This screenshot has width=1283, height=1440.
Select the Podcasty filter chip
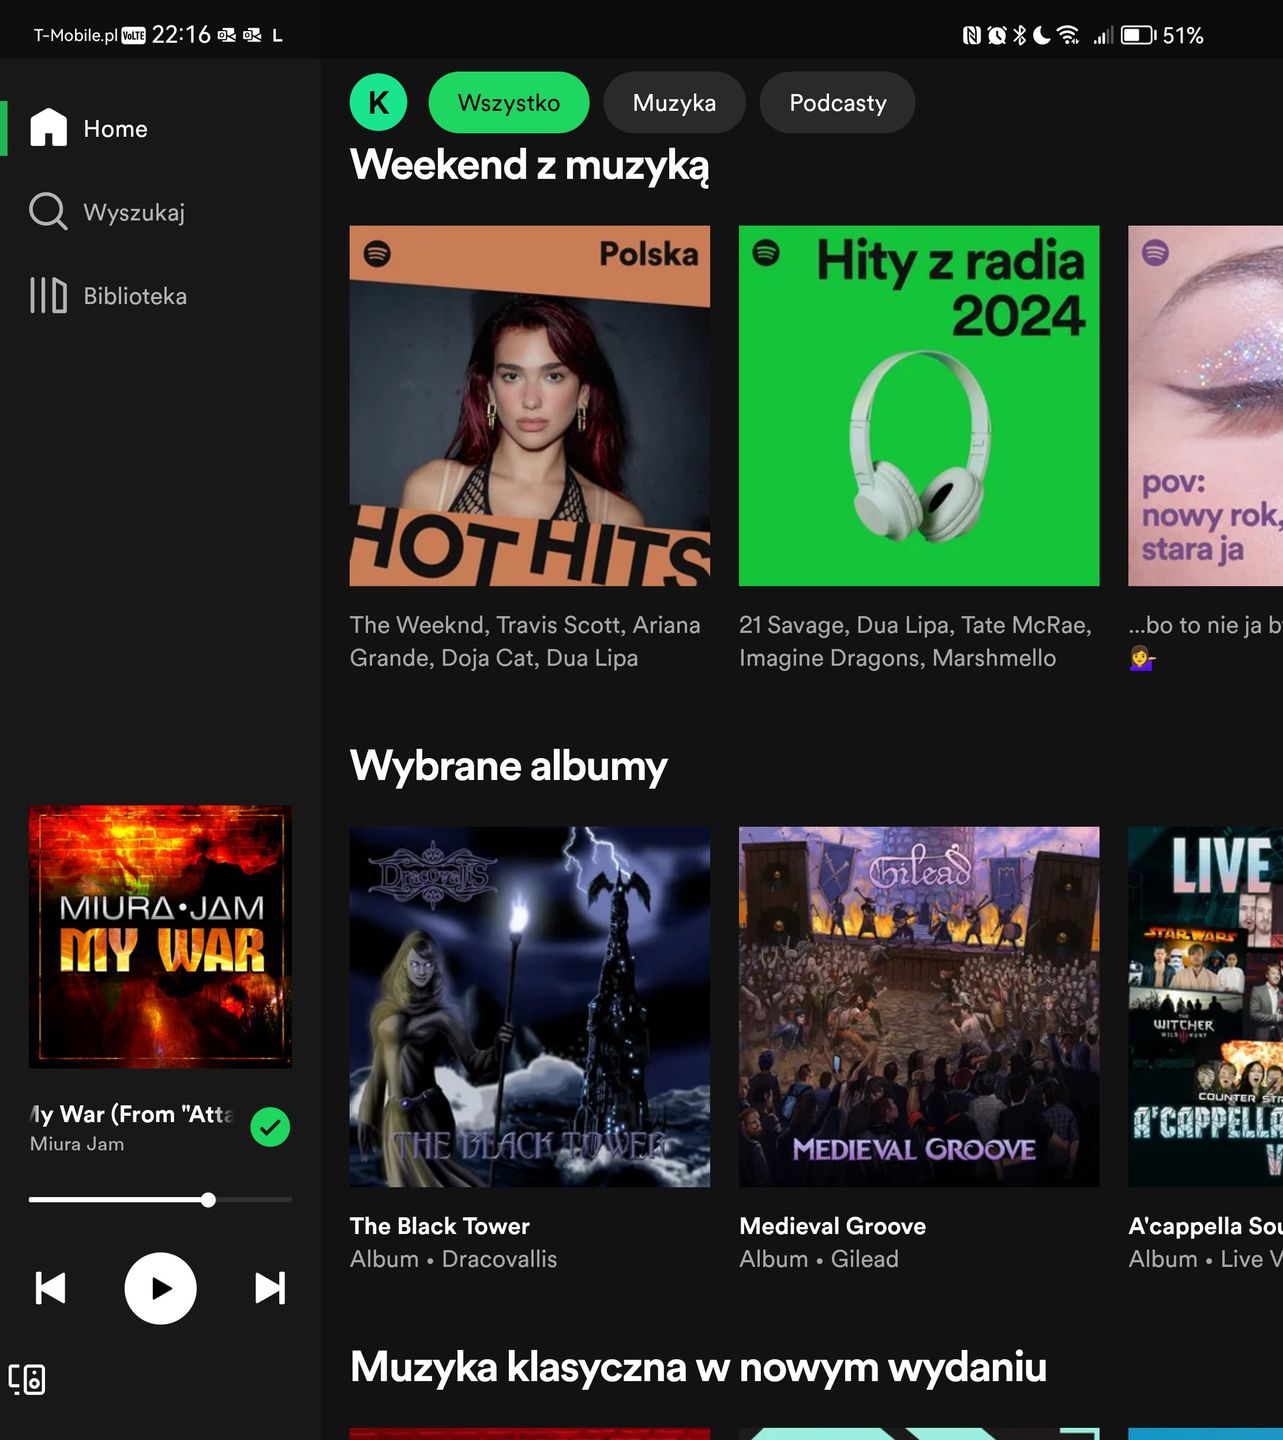pos(837,102)
